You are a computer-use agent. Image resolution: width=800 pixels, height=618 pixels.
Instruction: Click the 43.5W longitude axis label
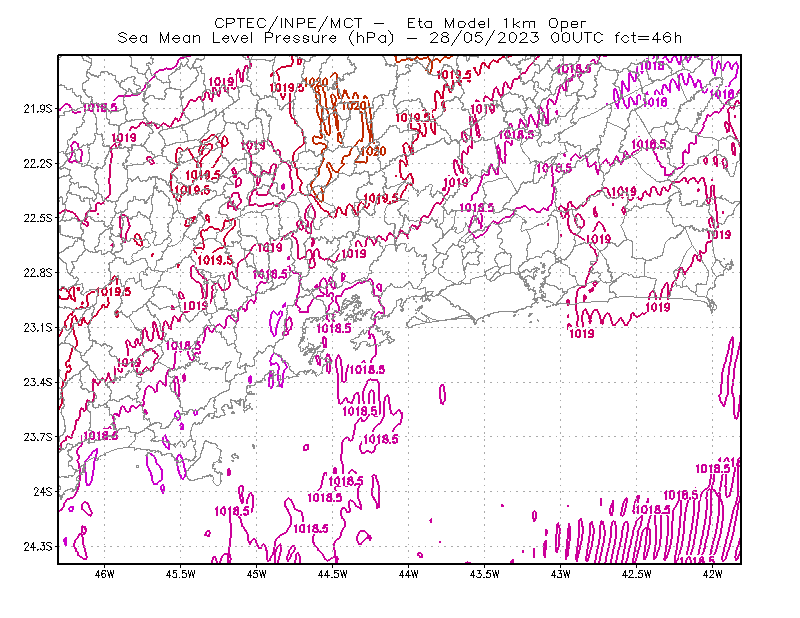coord(485,574)
